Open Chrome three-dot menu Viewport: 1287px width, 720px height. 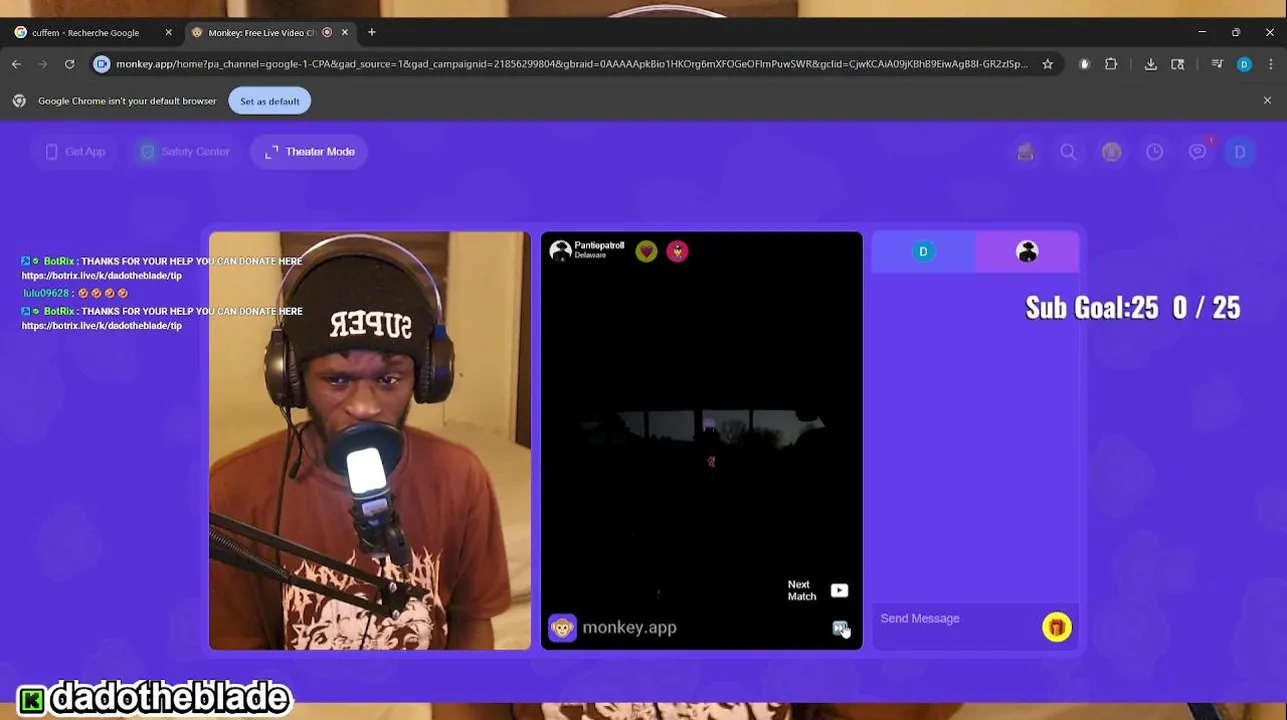coord(1270,64)
